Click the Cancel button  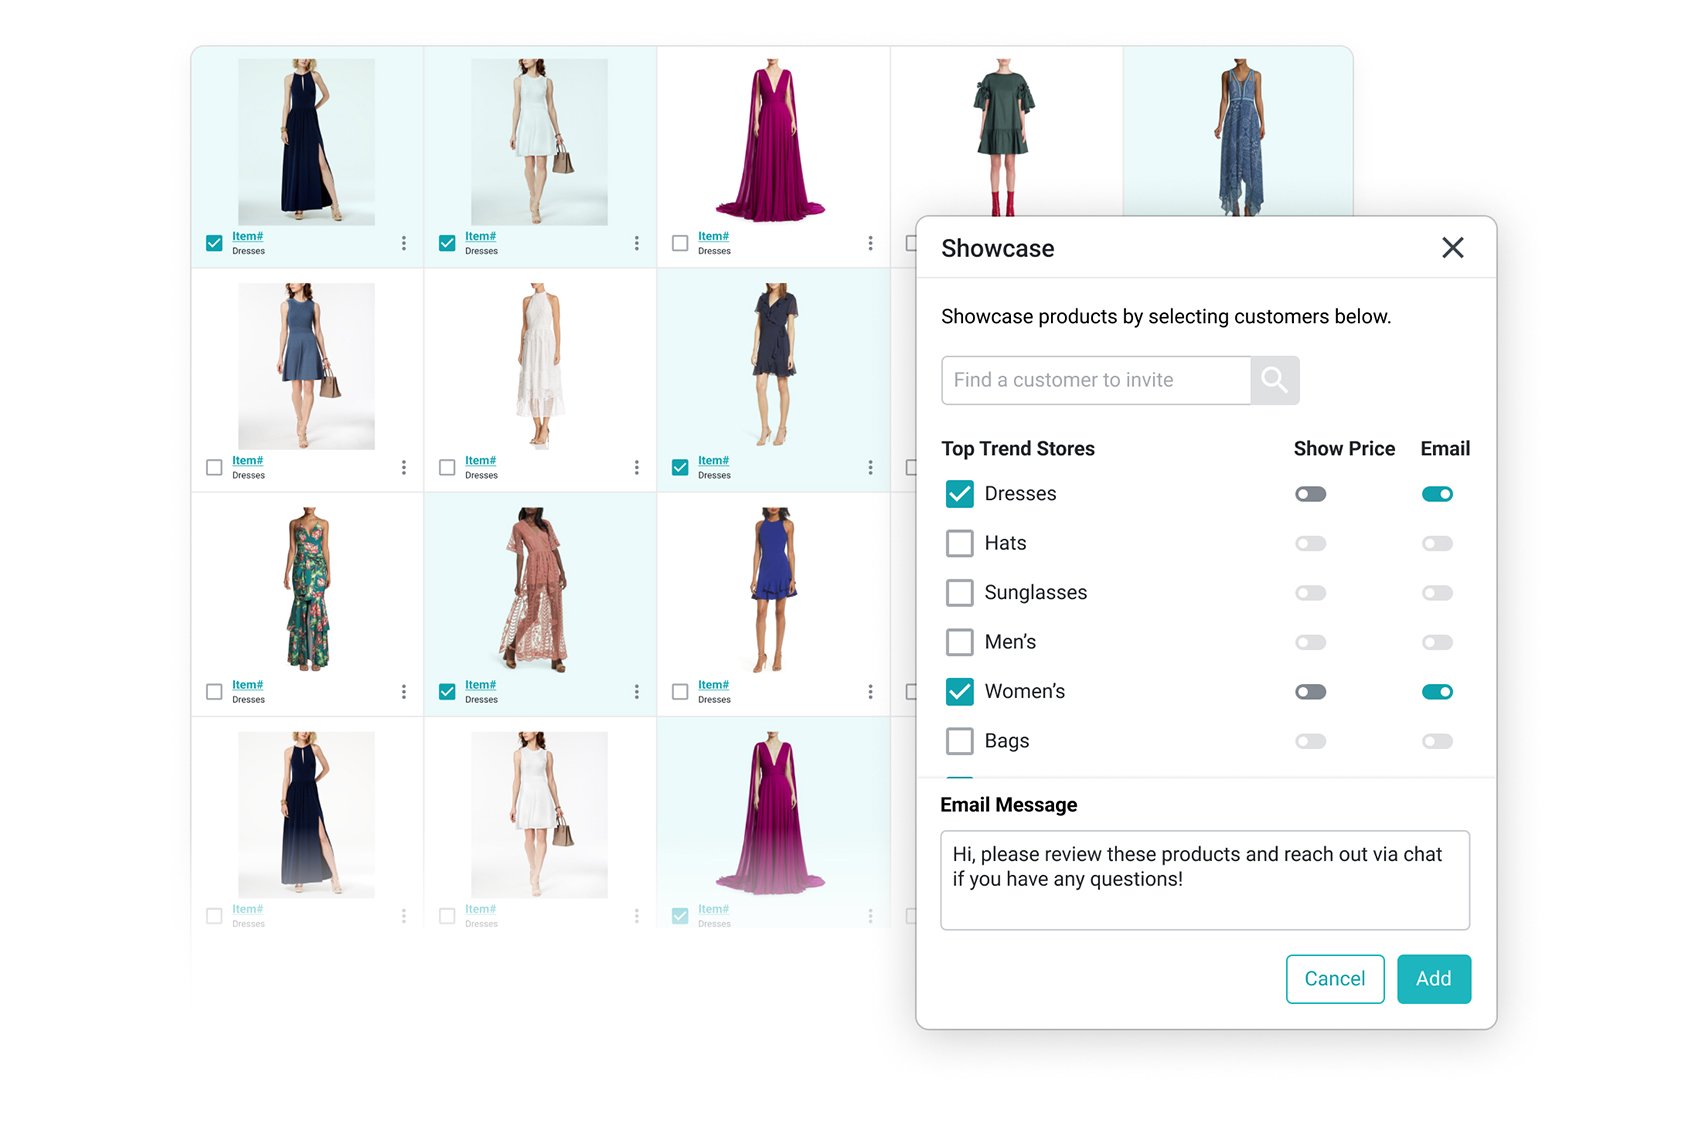pyautogui.click(x=1334, y=979)
